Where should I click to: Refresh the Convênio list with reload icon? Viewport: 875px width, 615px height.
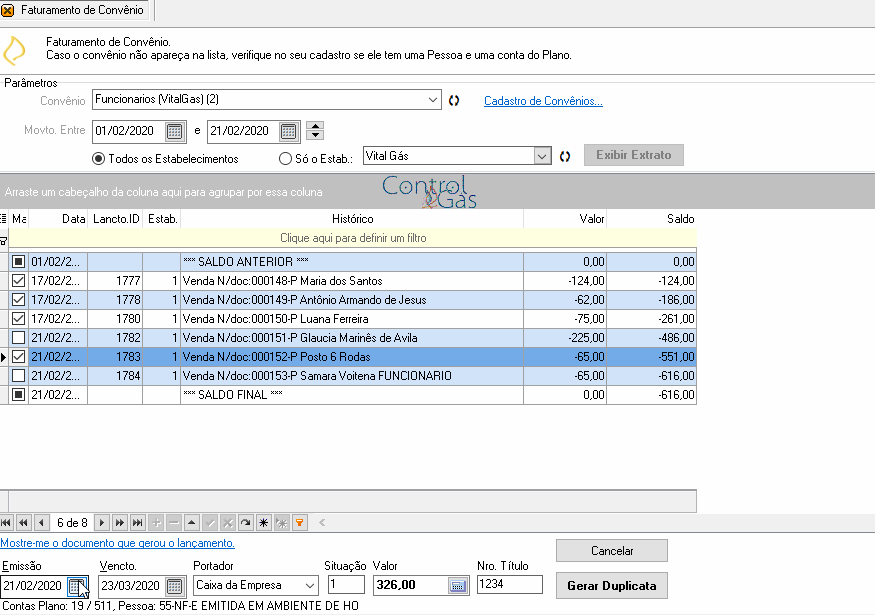point(454,100)
